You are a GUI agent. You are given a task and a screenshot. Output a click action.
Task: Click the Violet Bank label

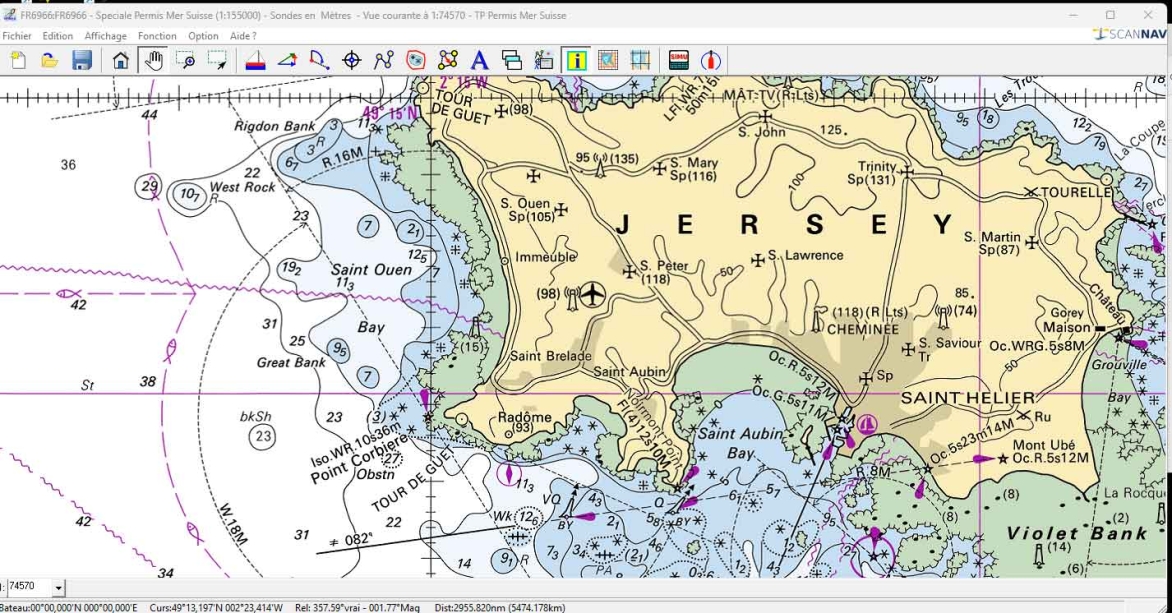coord(1076,533)
